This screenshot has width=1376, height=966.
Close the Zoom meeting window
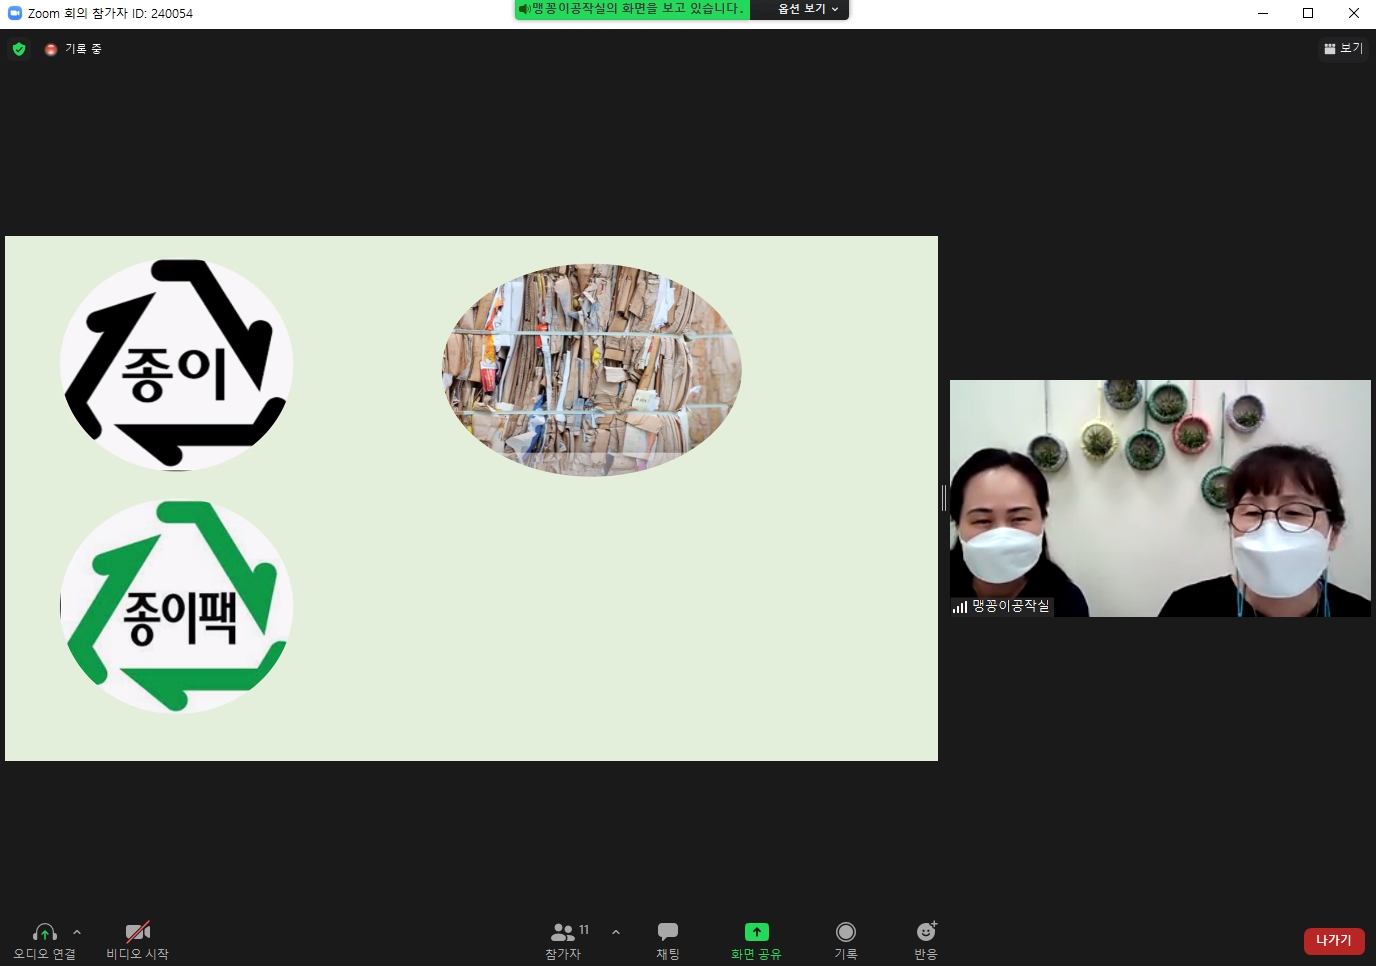click(1353, 13)
